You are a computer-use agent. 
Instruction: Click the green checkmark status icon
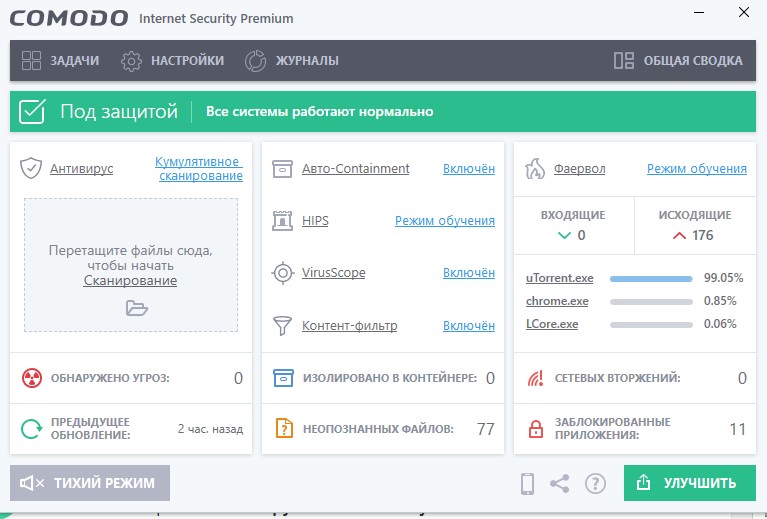click(x=32, y=112)
